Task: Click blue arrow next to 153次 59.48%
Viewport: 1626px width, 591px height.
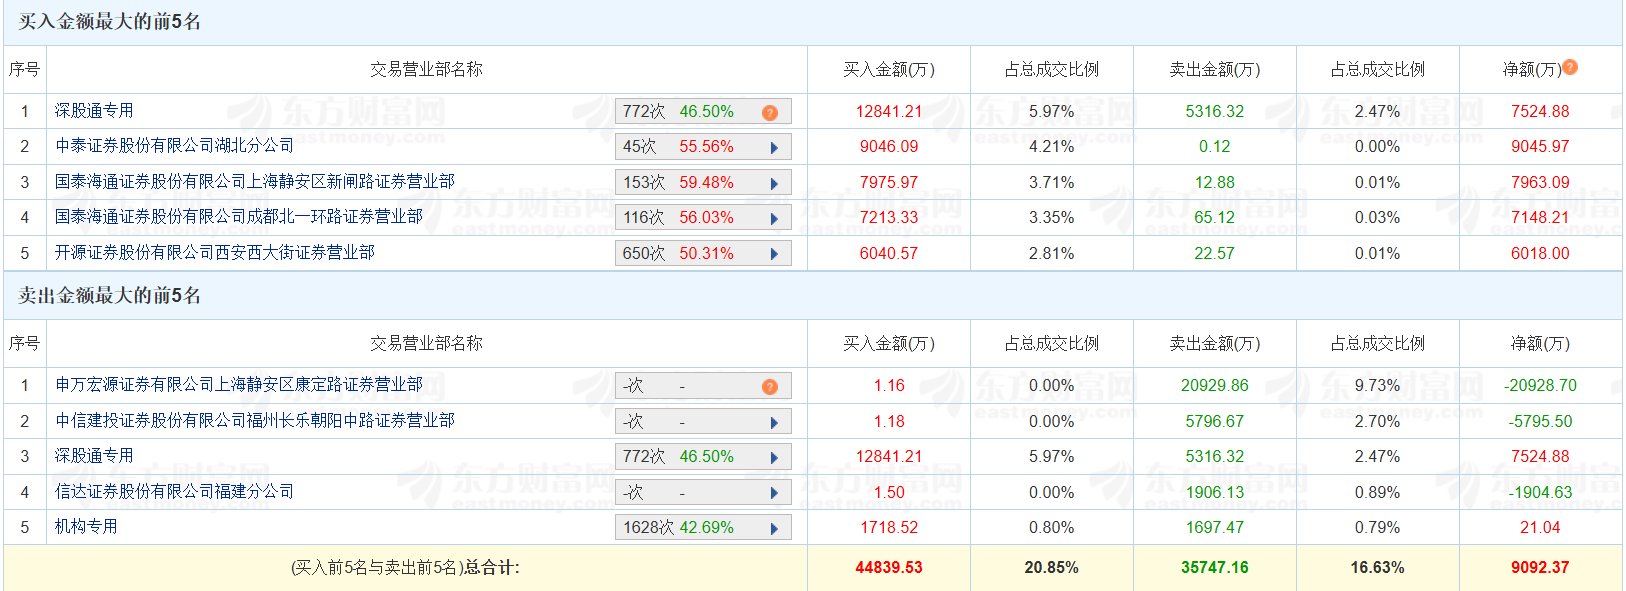Action: click(x=774, y=184)
